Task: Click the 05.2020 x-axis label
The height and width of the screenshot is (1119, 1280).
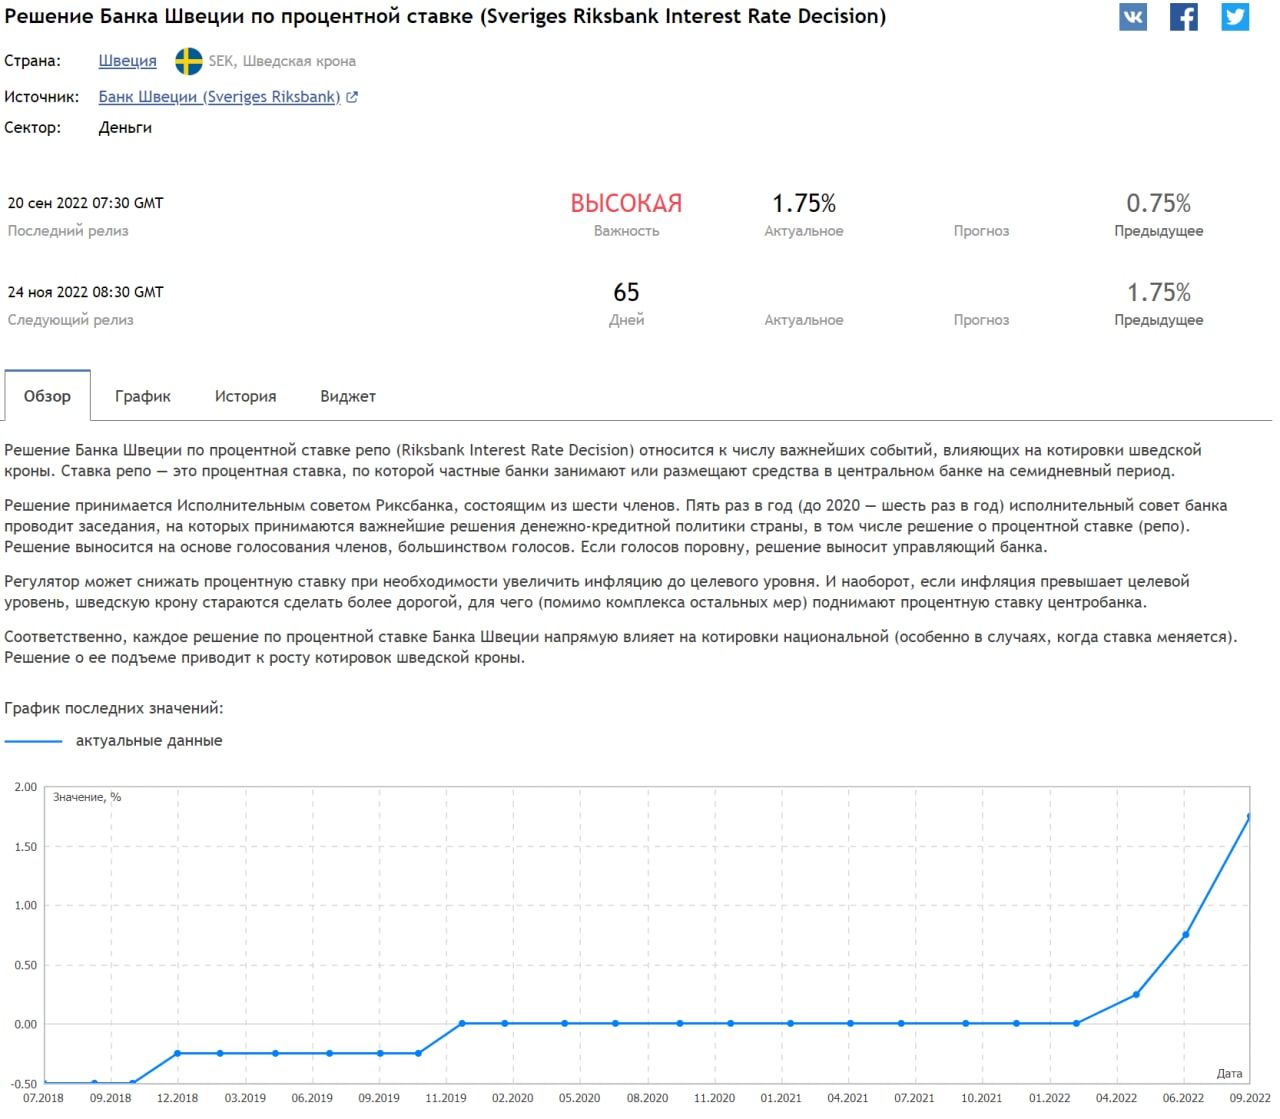Action: (x=579, y=1098)
